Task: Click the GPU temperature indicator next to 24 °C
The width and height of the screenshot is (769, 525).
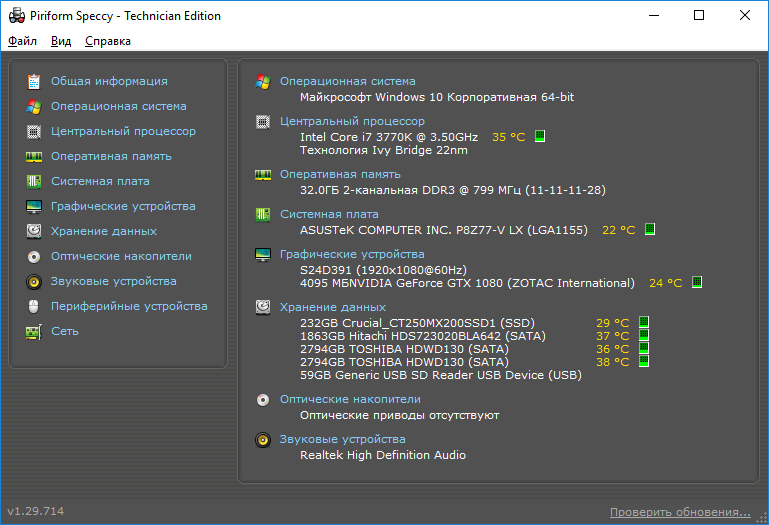Action: [x=697, y=282]
